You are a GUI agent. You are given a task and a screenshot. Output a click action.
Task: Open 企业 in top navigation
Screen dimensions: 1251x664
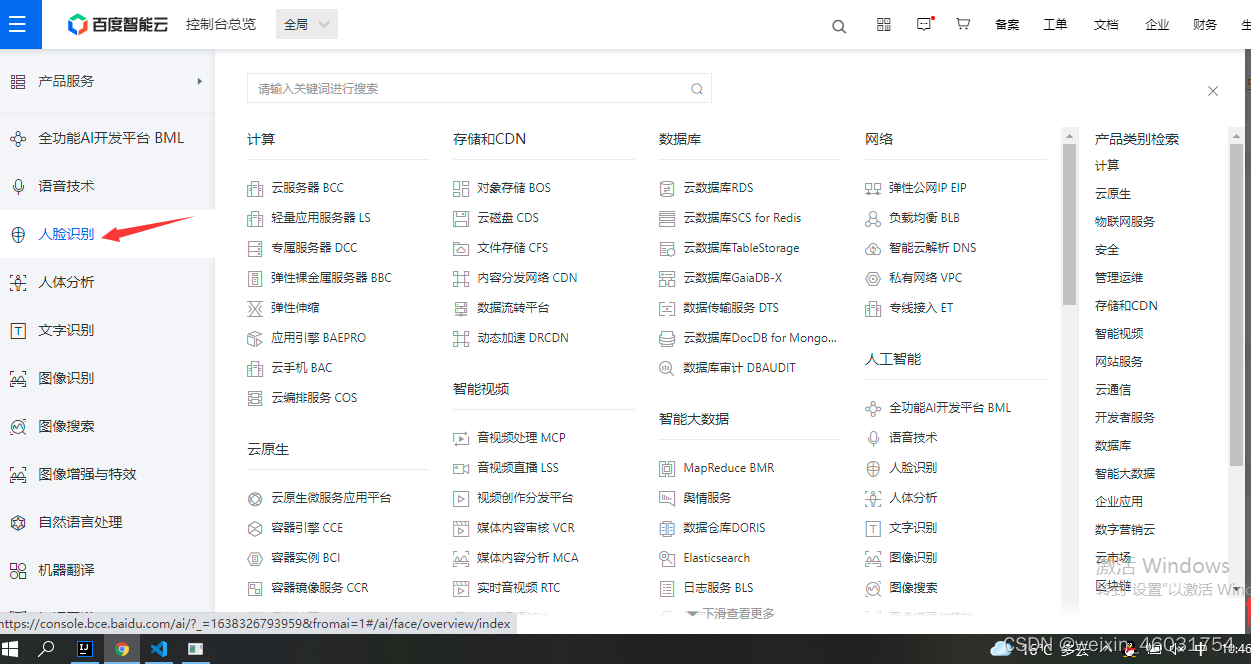1157,25
